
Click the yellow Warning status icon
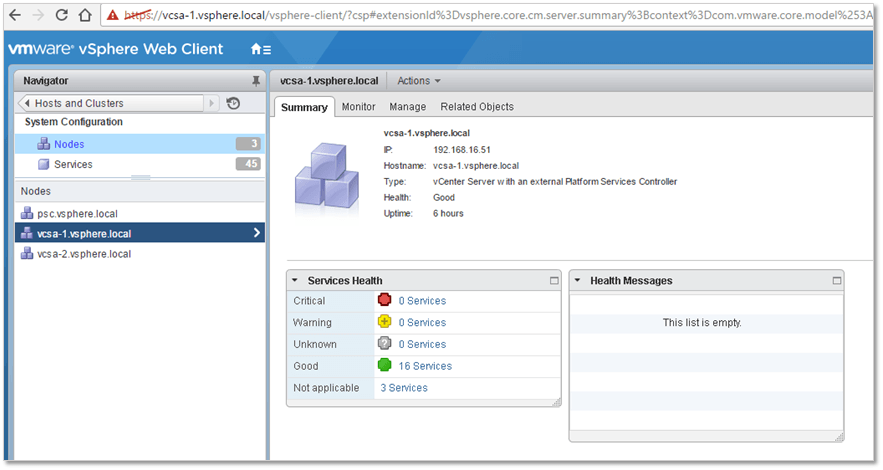[x=385, y=321]
